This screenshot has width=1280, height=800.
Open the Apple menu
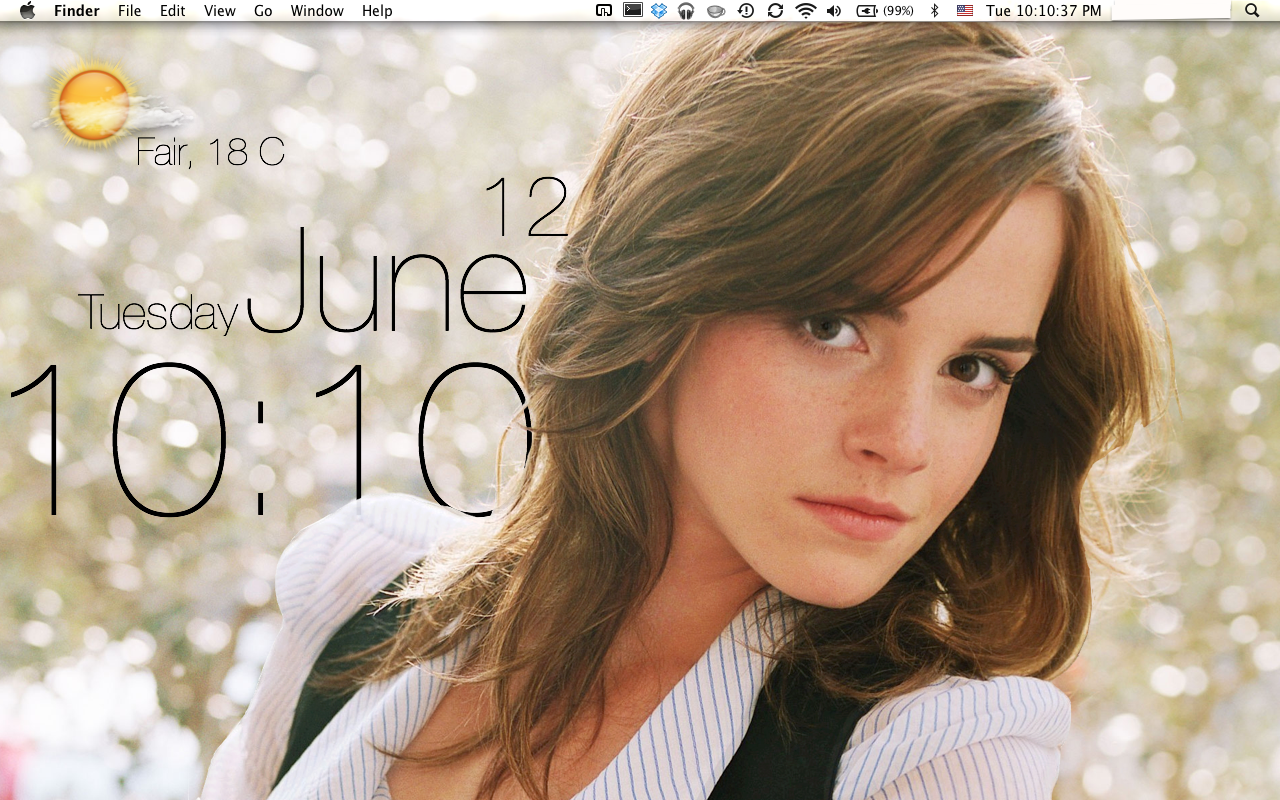pos(27,11)
